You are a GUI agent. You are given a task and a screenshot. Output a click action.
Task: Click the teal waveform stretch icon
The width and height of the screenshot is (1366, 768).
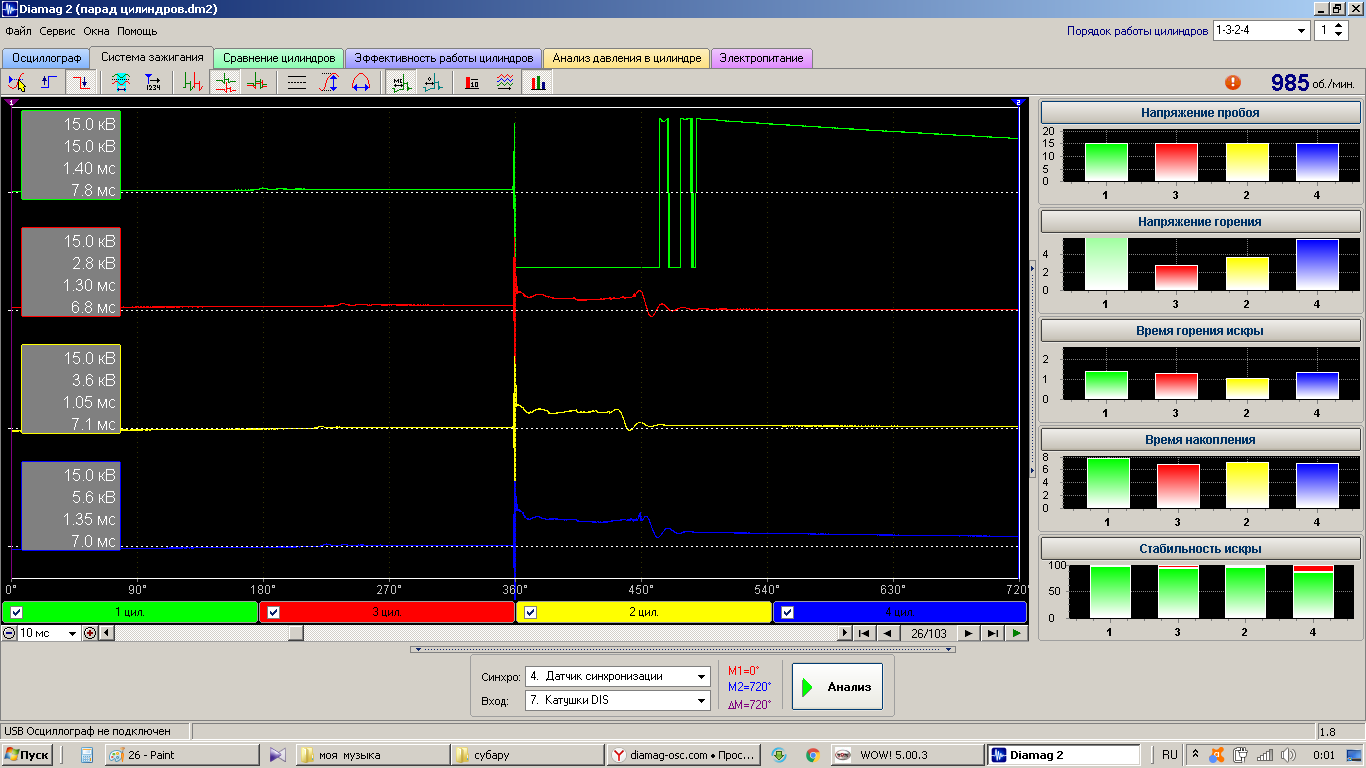coord(121,82)
